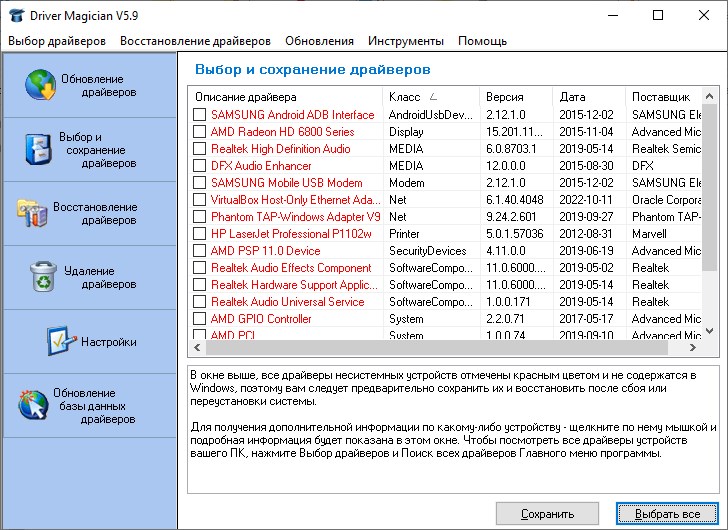Click the date 2022-10-11 cell
The image size is (728, 530).
click(x=585, y=200)
